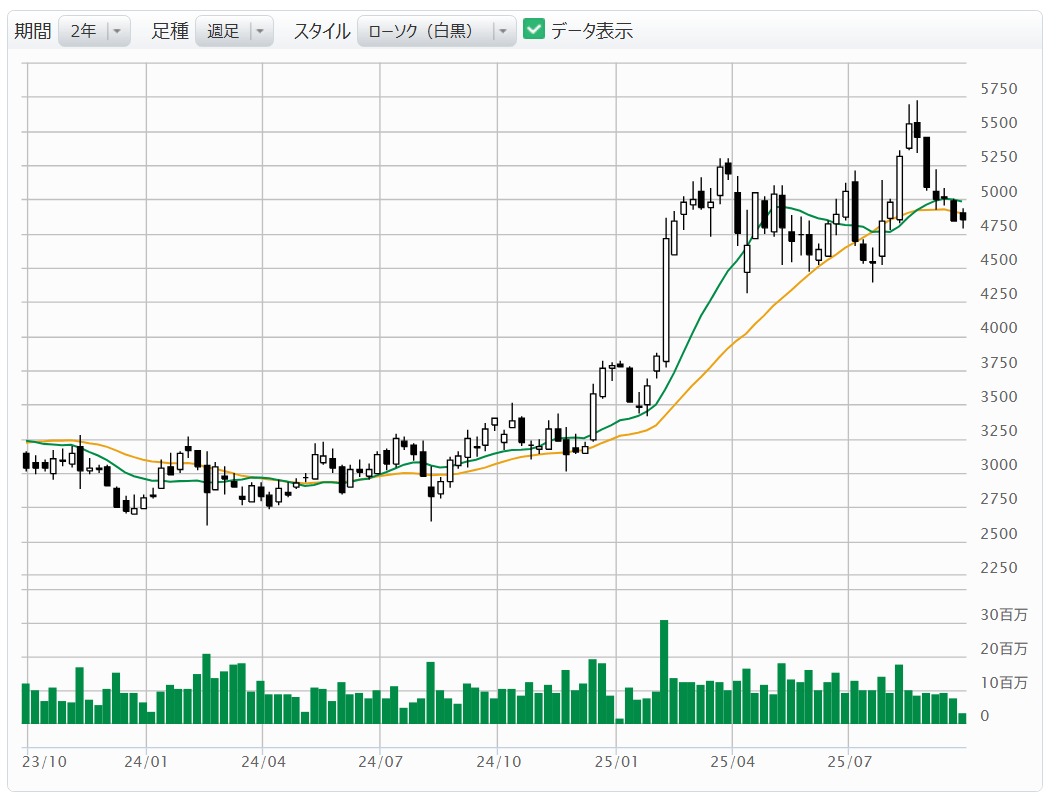The height and width of the screenshot is (798, 1045).
Task: Click the スタイル label text
Action: coord(320,31)
